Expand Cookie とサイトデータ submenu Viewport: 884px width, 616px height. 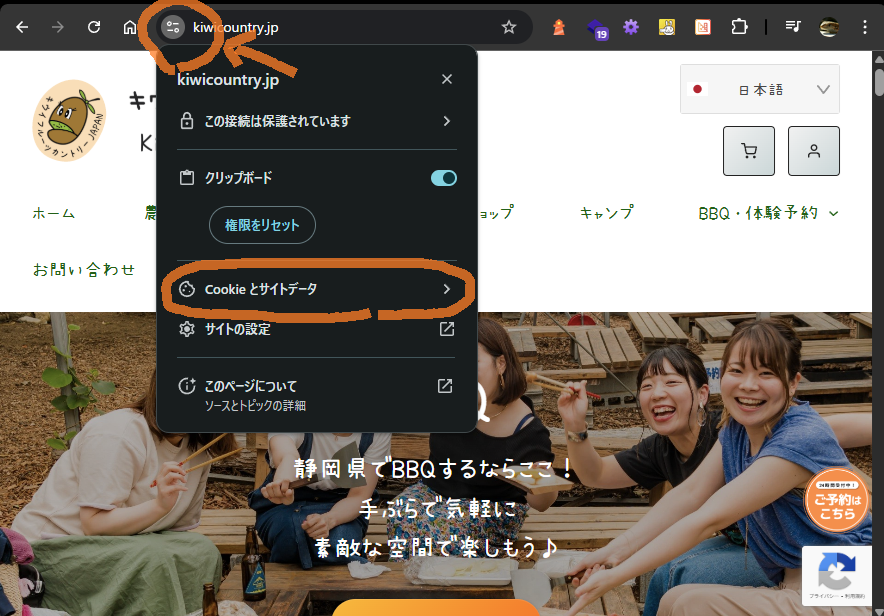point(315,290)
